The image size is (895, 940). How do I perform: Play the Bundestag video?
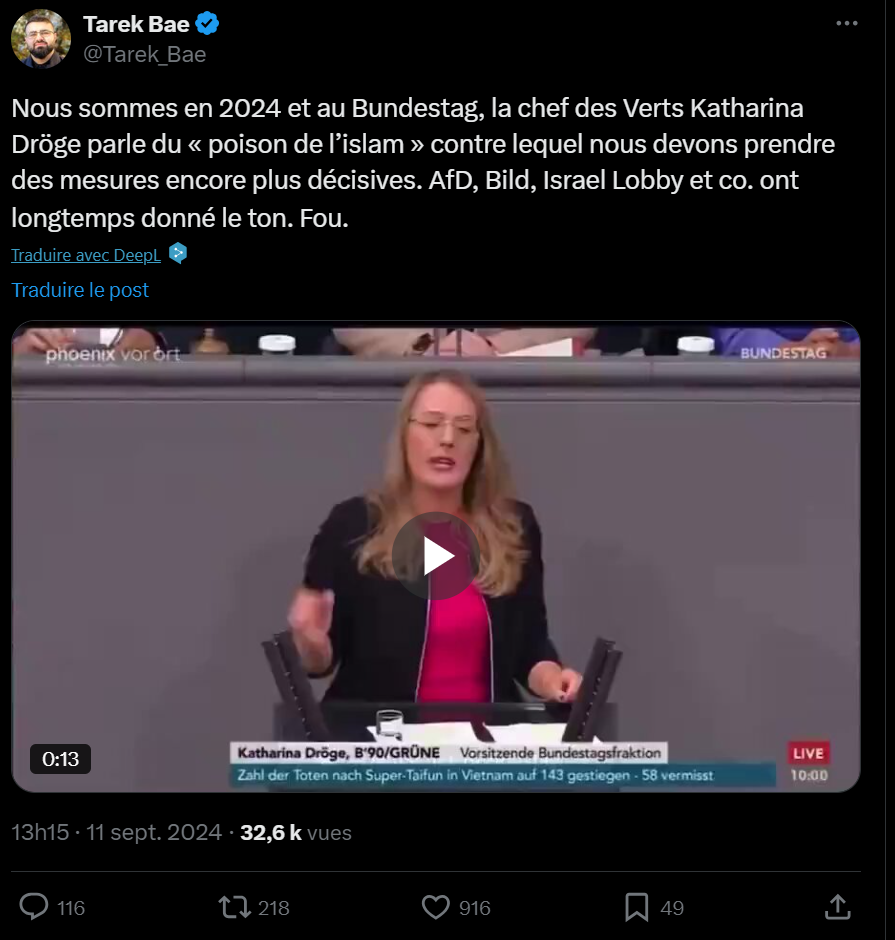tap(436, 556)
